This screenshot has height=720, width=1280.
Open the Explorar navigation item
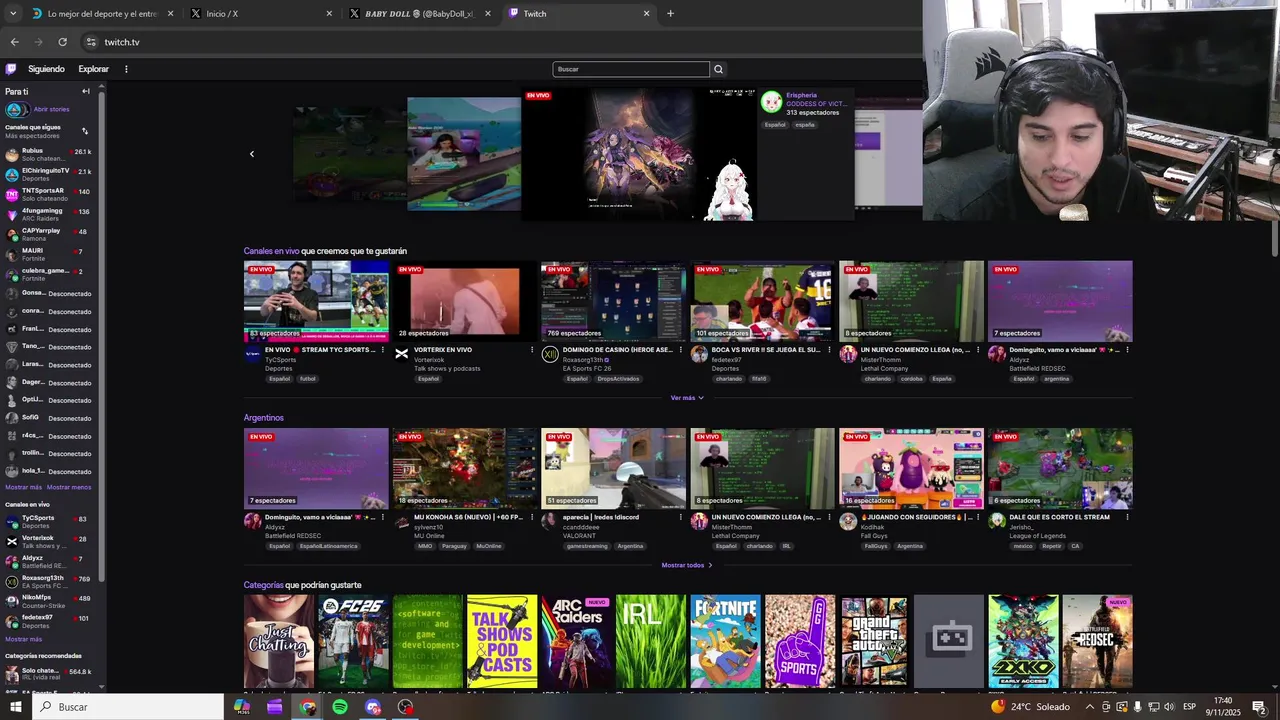pyautogui.click(x=94, y=69)
